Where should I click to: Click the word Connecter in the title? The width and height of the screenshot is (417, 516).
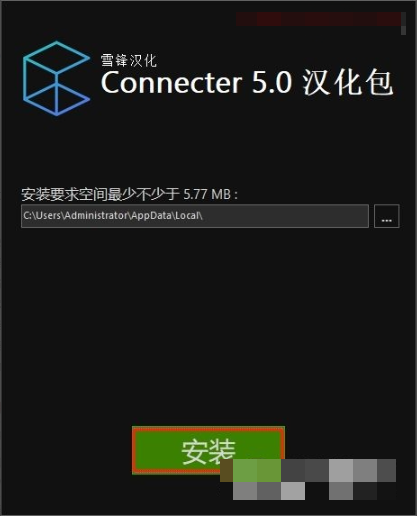click(x=172, y=83)
